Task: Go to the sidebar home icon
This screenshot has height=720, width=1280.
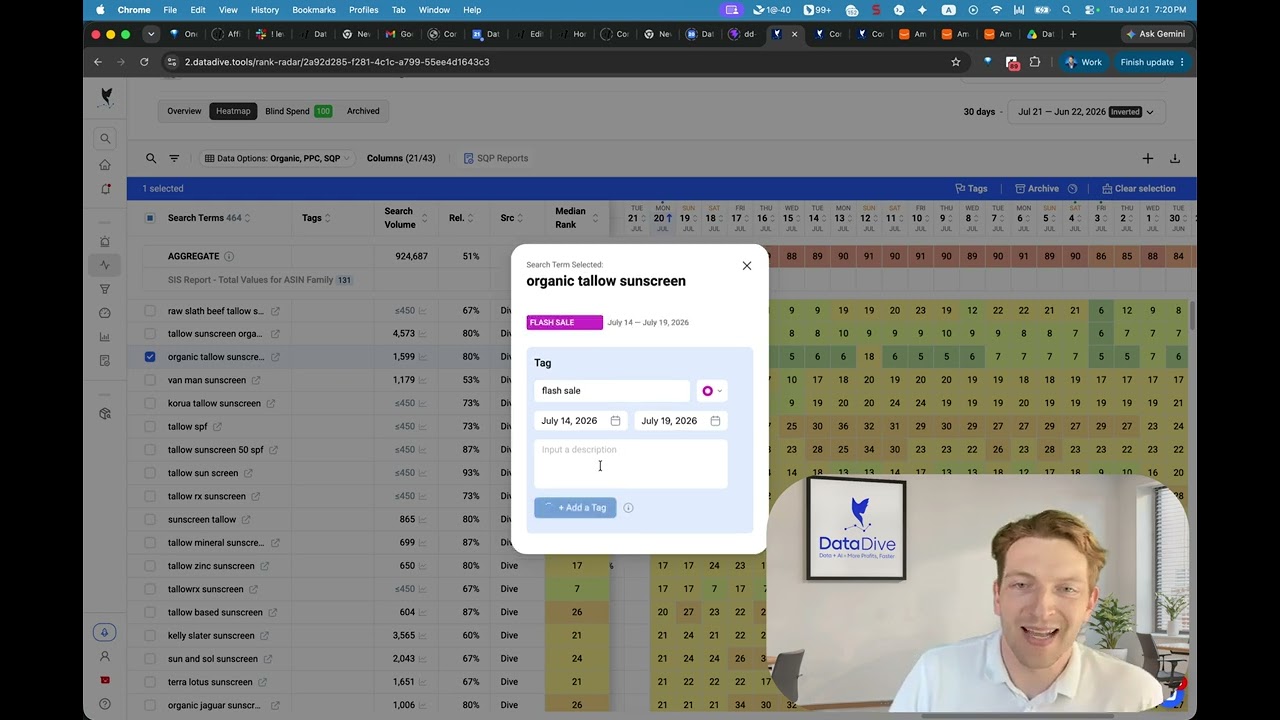Action: pyautogui.click(x=105, y=165)
